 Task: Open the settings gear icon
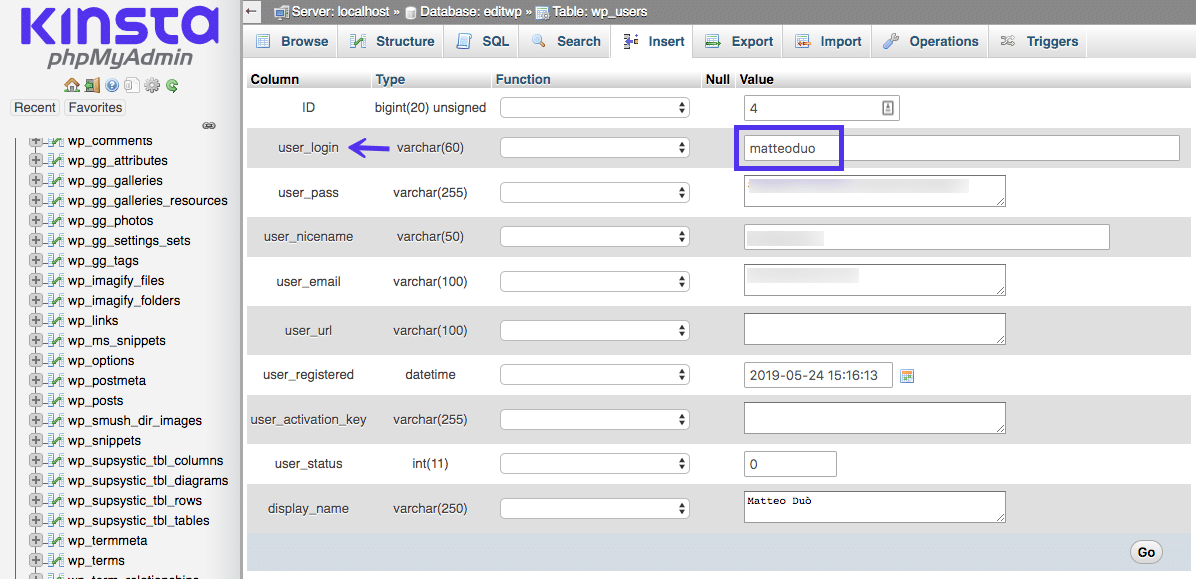coord(151,85)
